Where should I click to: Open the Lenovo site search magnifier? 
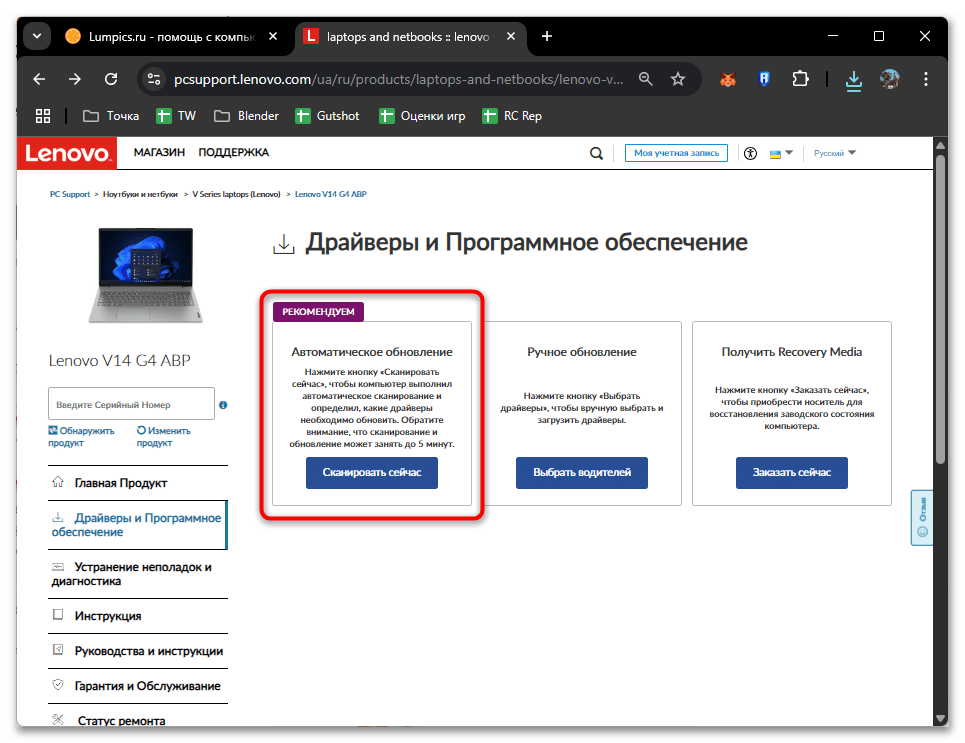point(596,153)
